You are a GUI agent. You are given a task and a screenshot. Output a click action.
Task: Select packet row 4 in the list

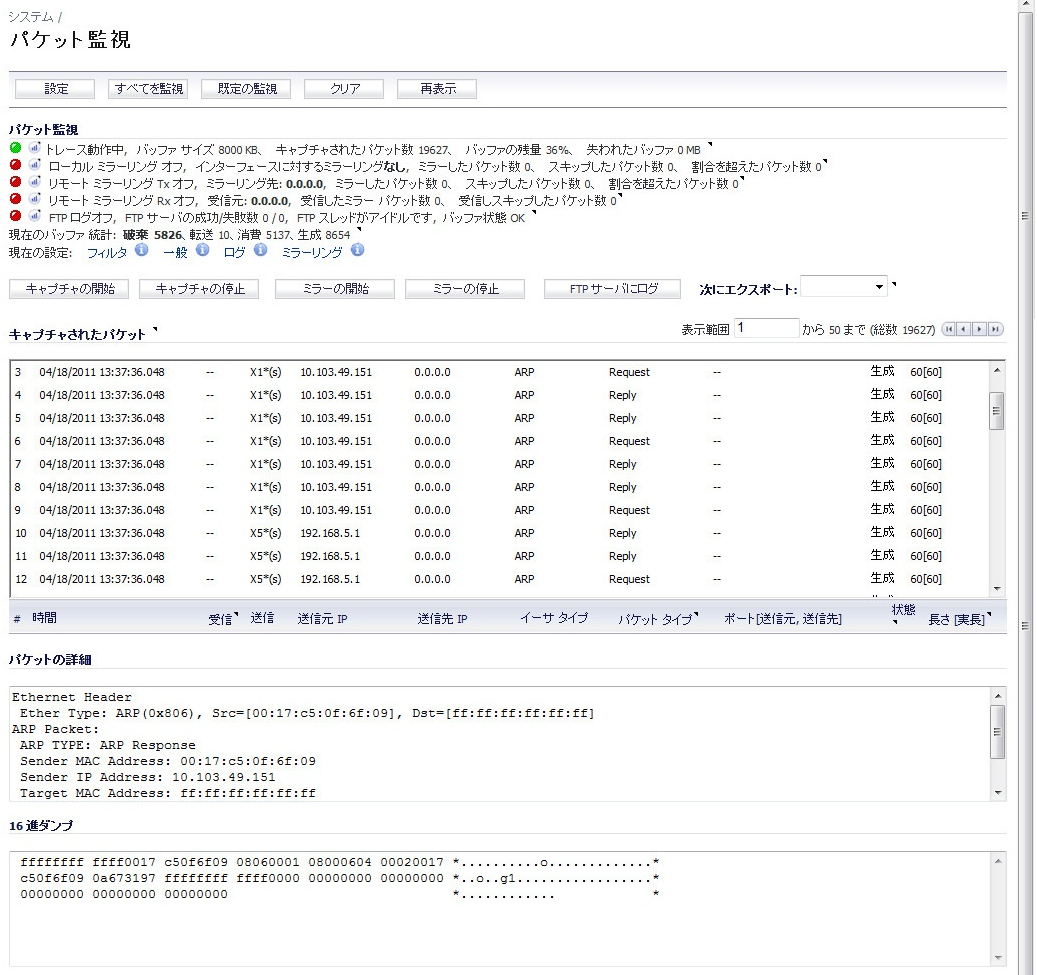[x=500, y=396]
